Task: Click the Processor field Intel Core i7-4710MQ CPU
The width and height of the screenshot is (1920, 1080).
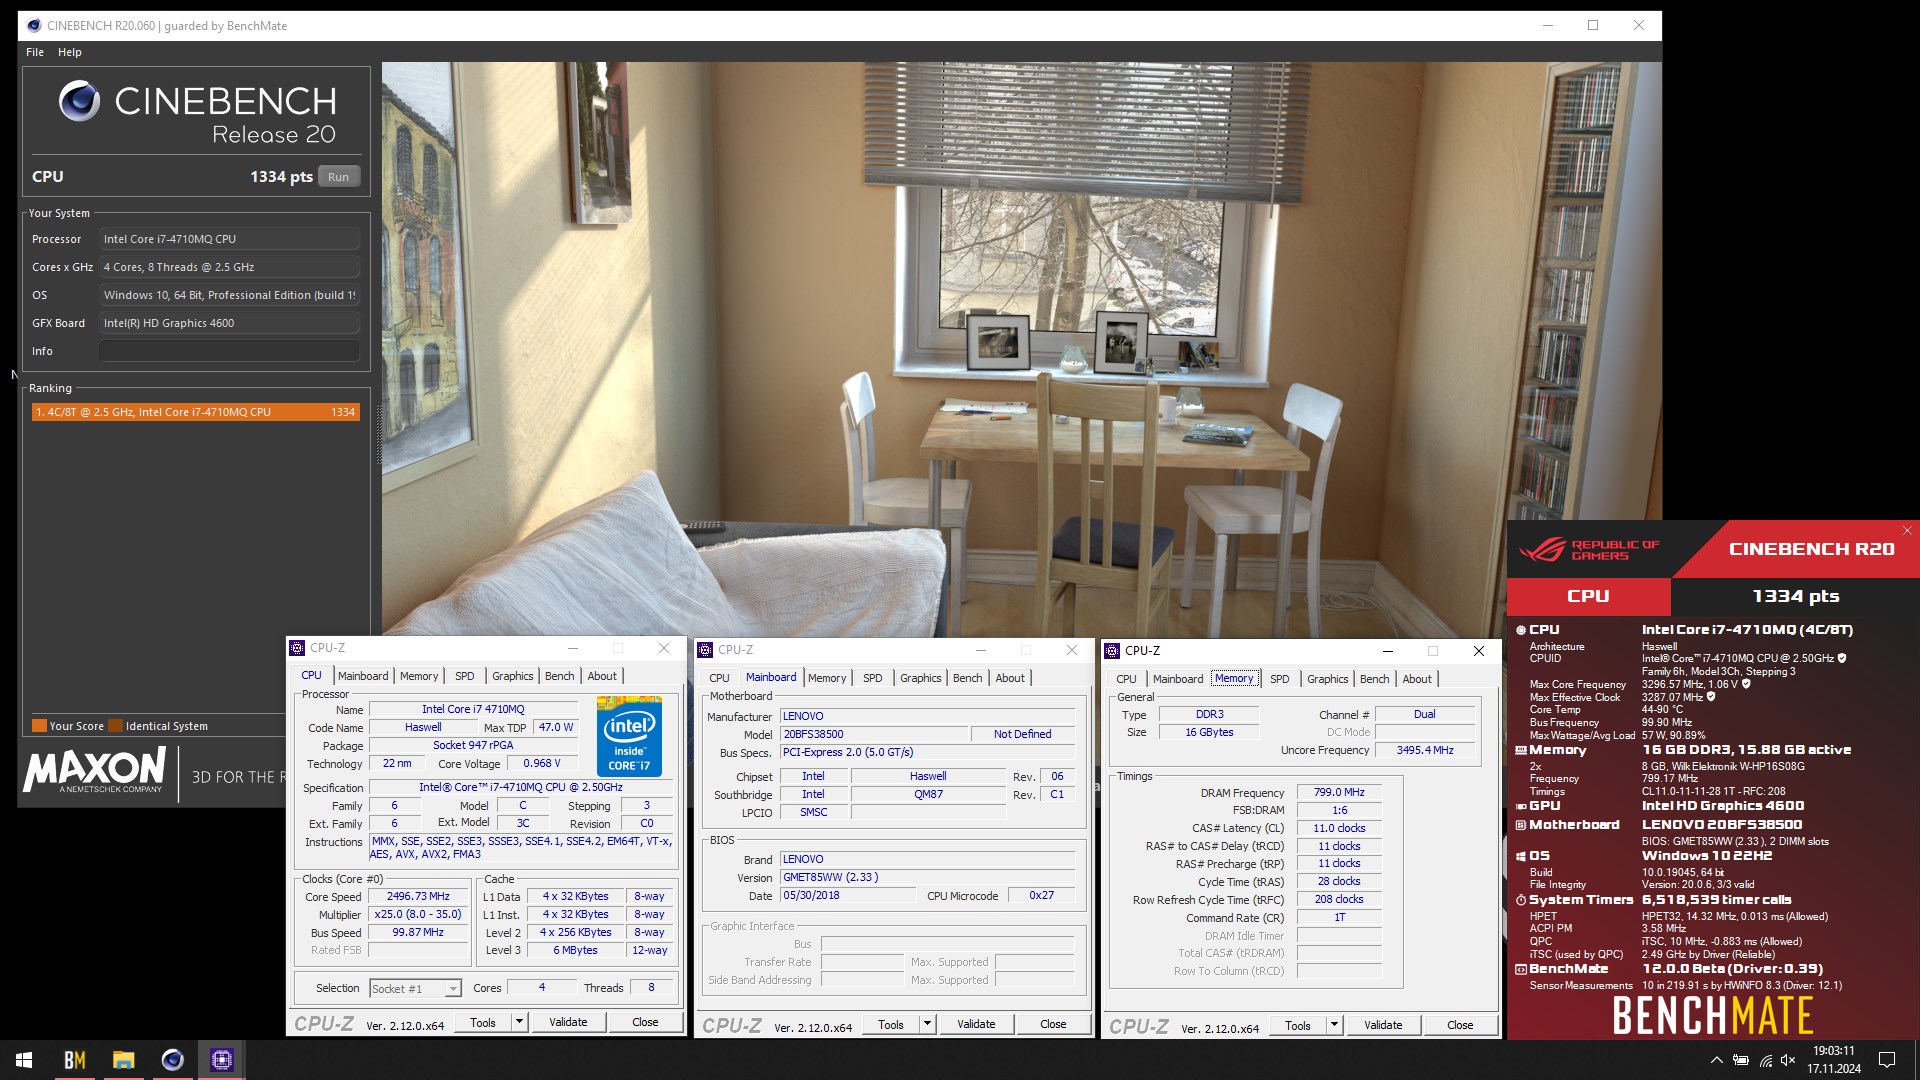Action: click(229, 239)
